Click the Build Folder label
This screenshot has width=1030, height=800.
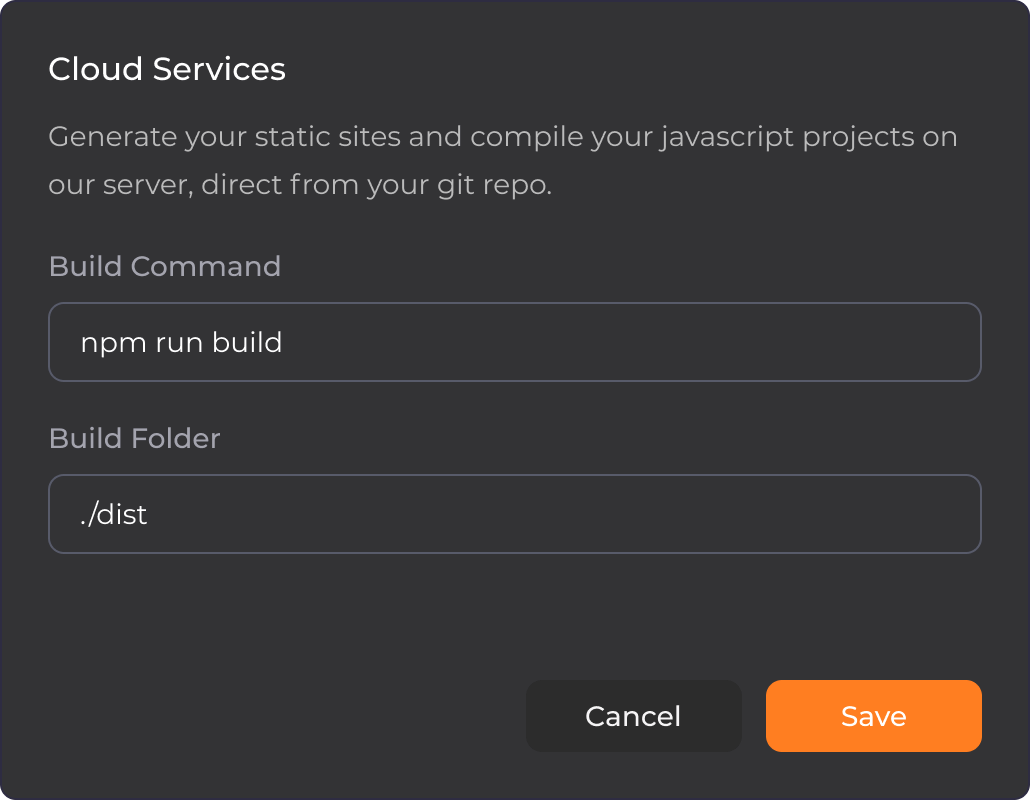click(134, 438)
